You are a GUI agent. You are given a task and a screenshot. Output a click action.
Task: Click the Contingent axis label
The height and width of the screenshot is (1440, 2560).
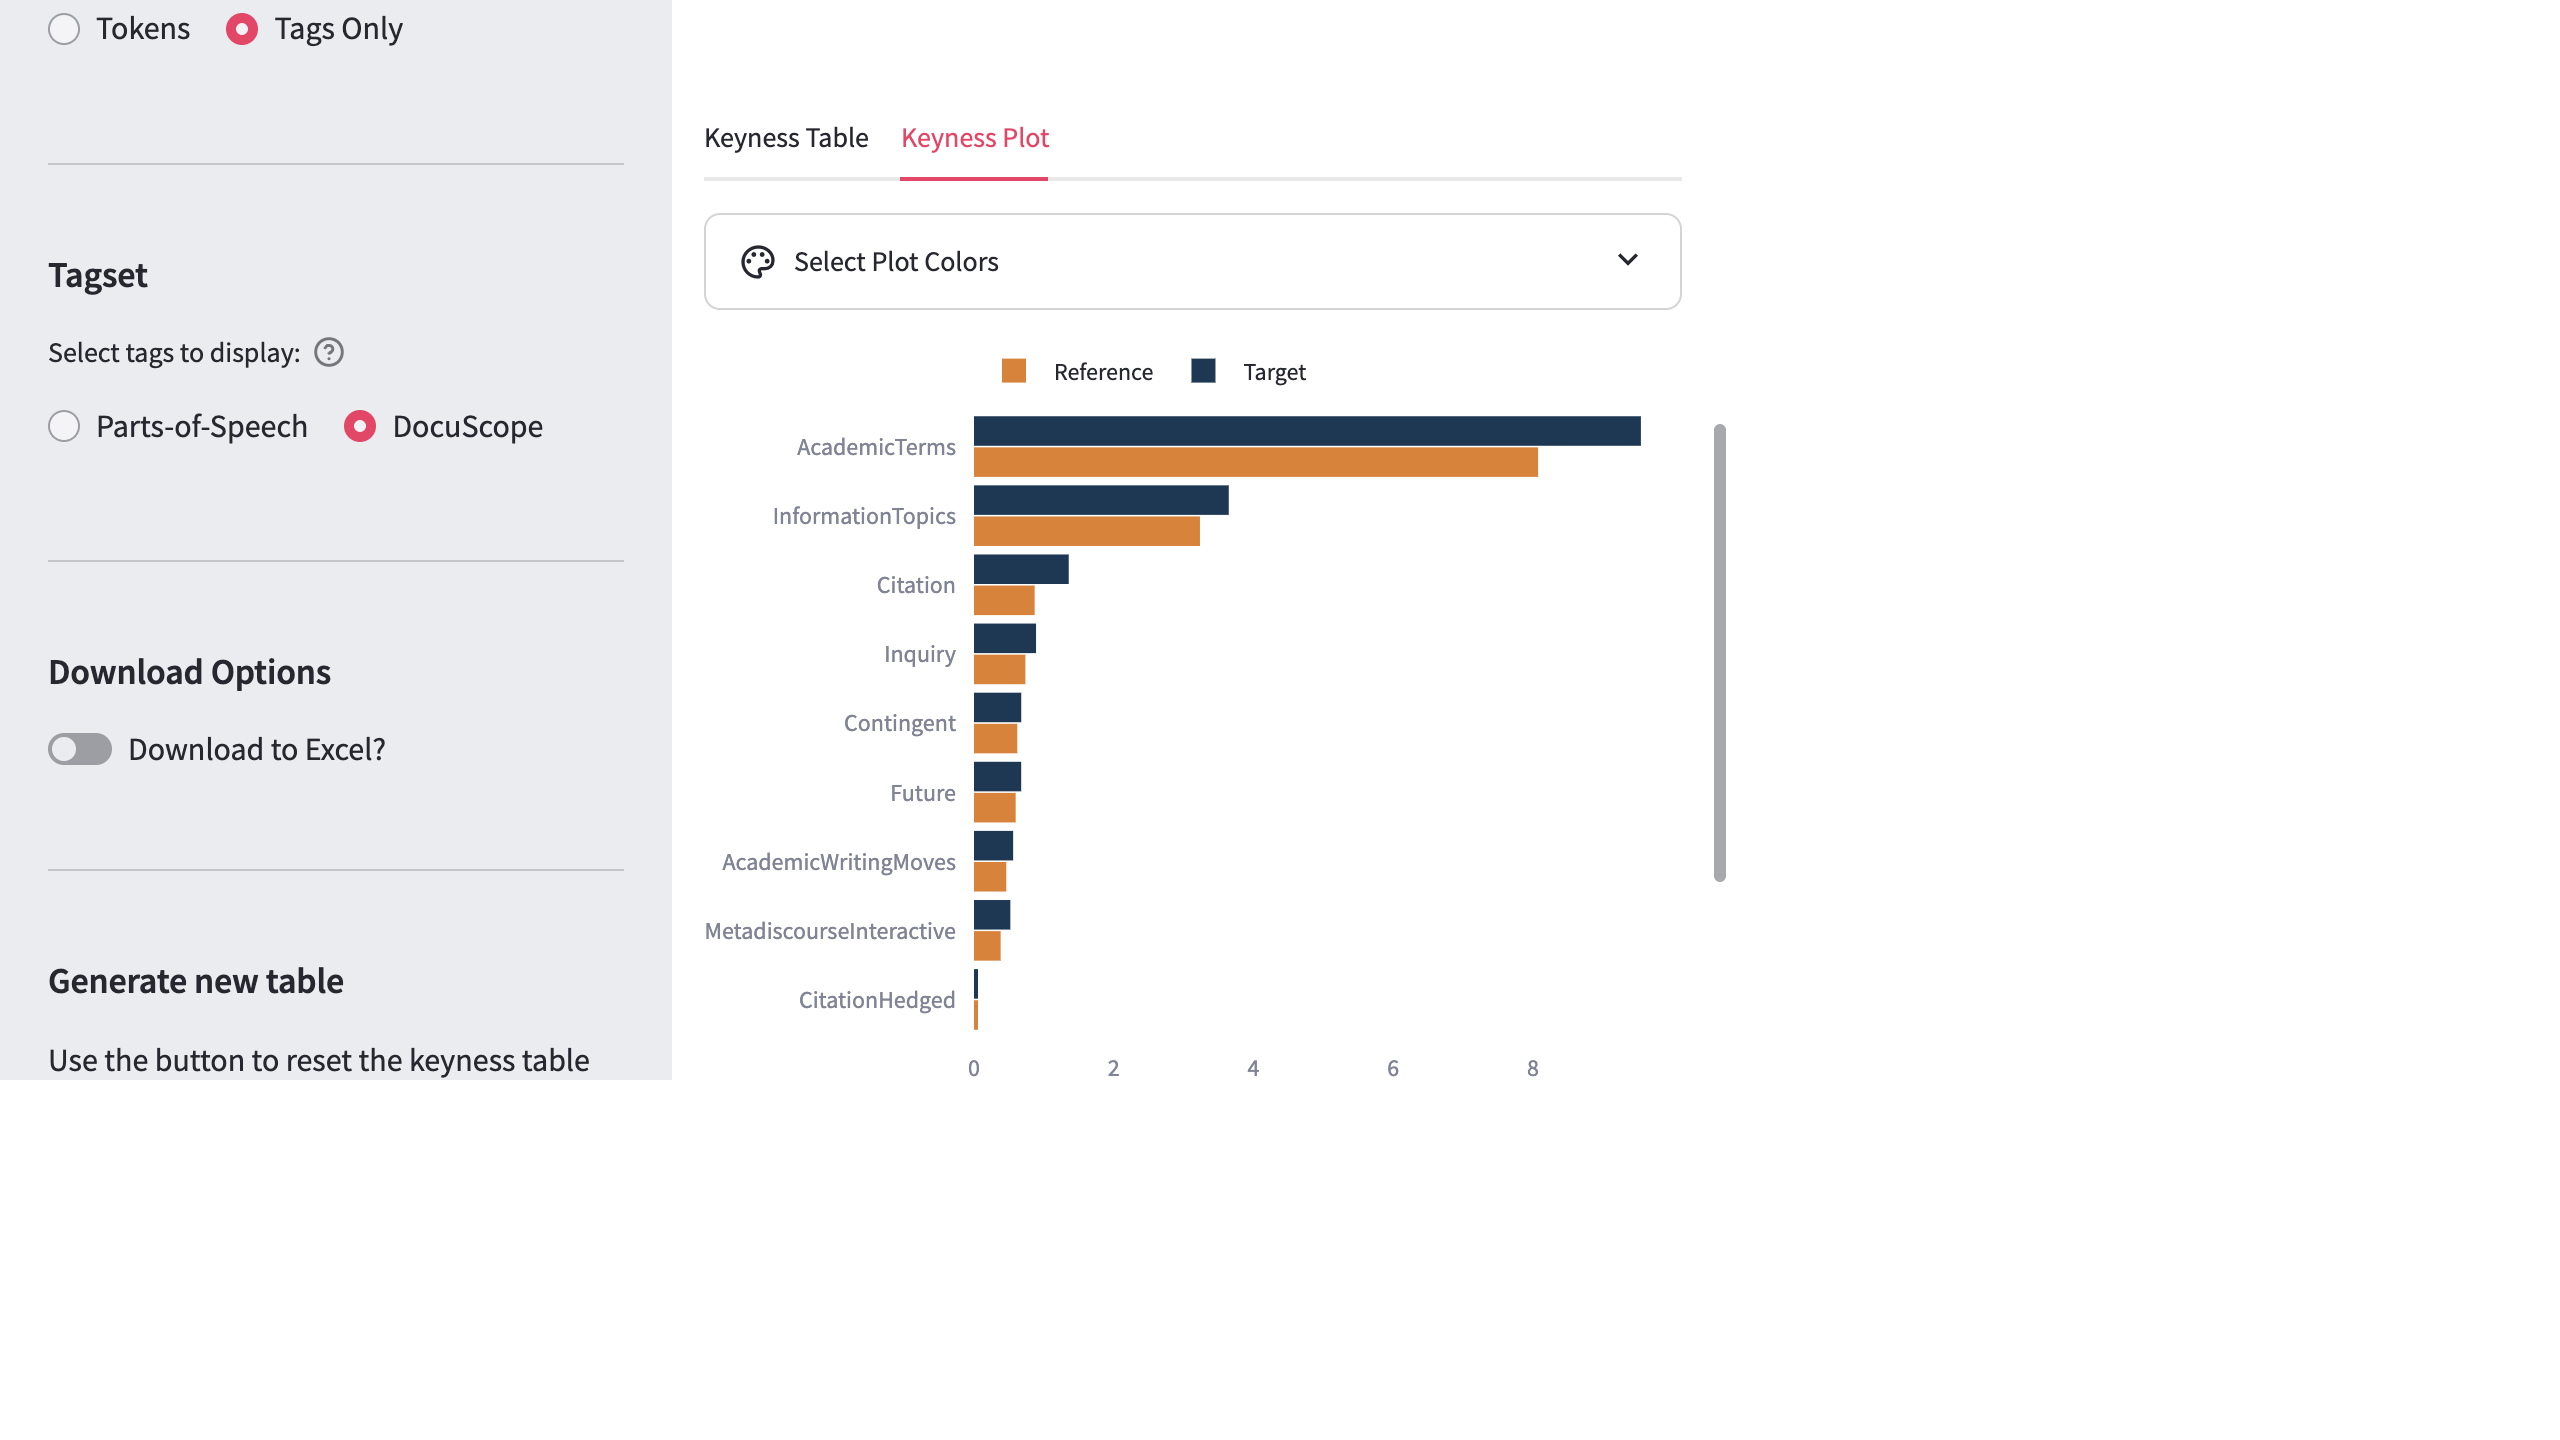(x=900, y=723)
